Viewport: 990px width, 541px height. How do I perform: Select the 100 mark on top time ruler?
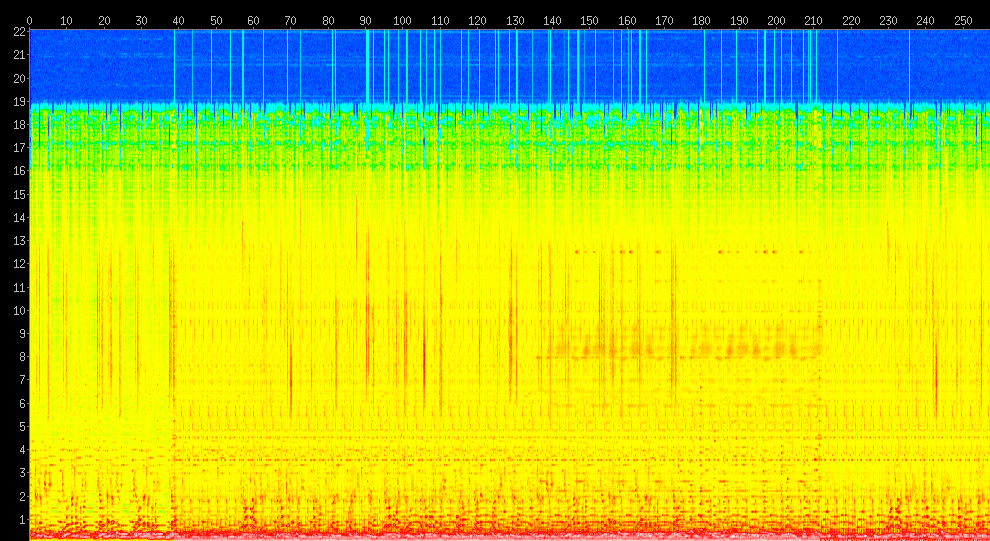pyautogui.click(x=402, y=20)
